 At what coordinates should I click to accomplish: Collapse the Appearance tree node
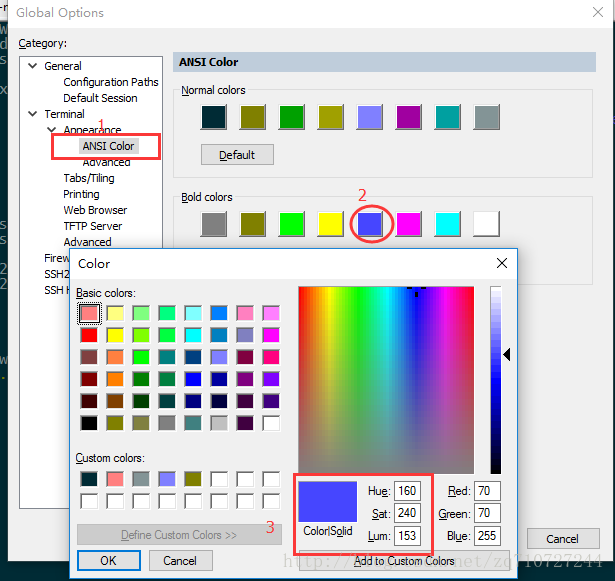coord(51,130)
